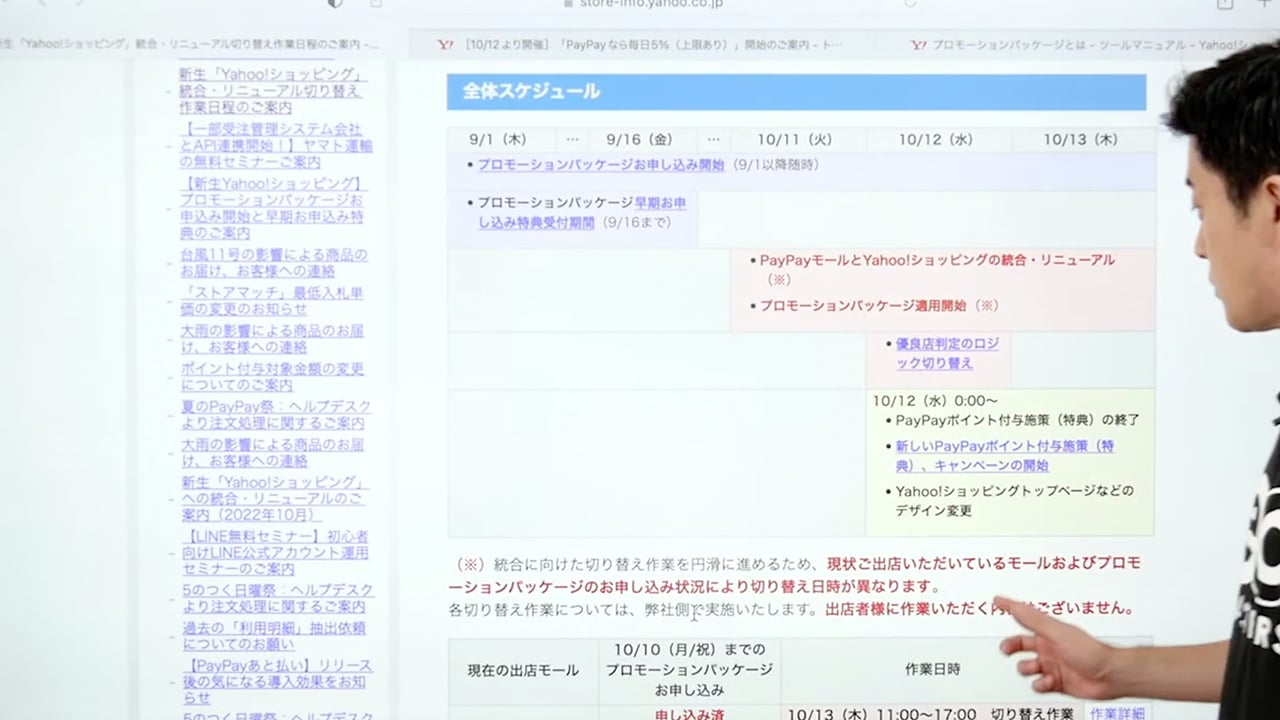Open sidebar link 【PayPayあと払い】リリース後の気になる導入効果
Image resolution: width=1280 pixels, height=720 pixels.
277,681
